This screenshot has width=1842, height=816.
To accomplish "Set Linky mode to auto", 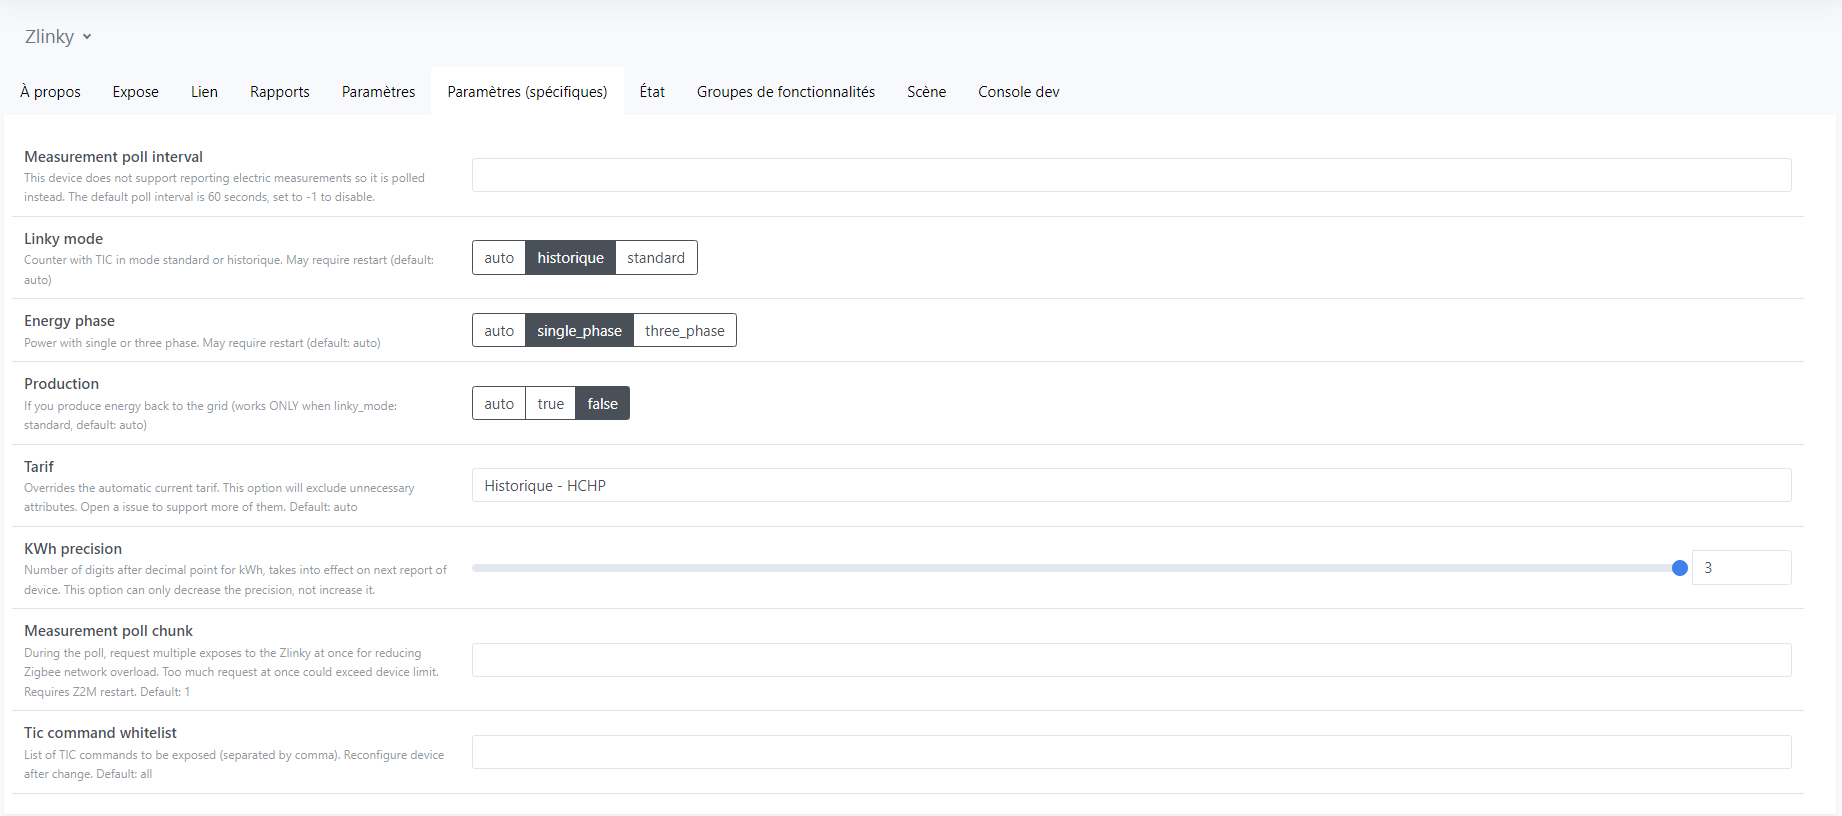I will coord(499,258).
